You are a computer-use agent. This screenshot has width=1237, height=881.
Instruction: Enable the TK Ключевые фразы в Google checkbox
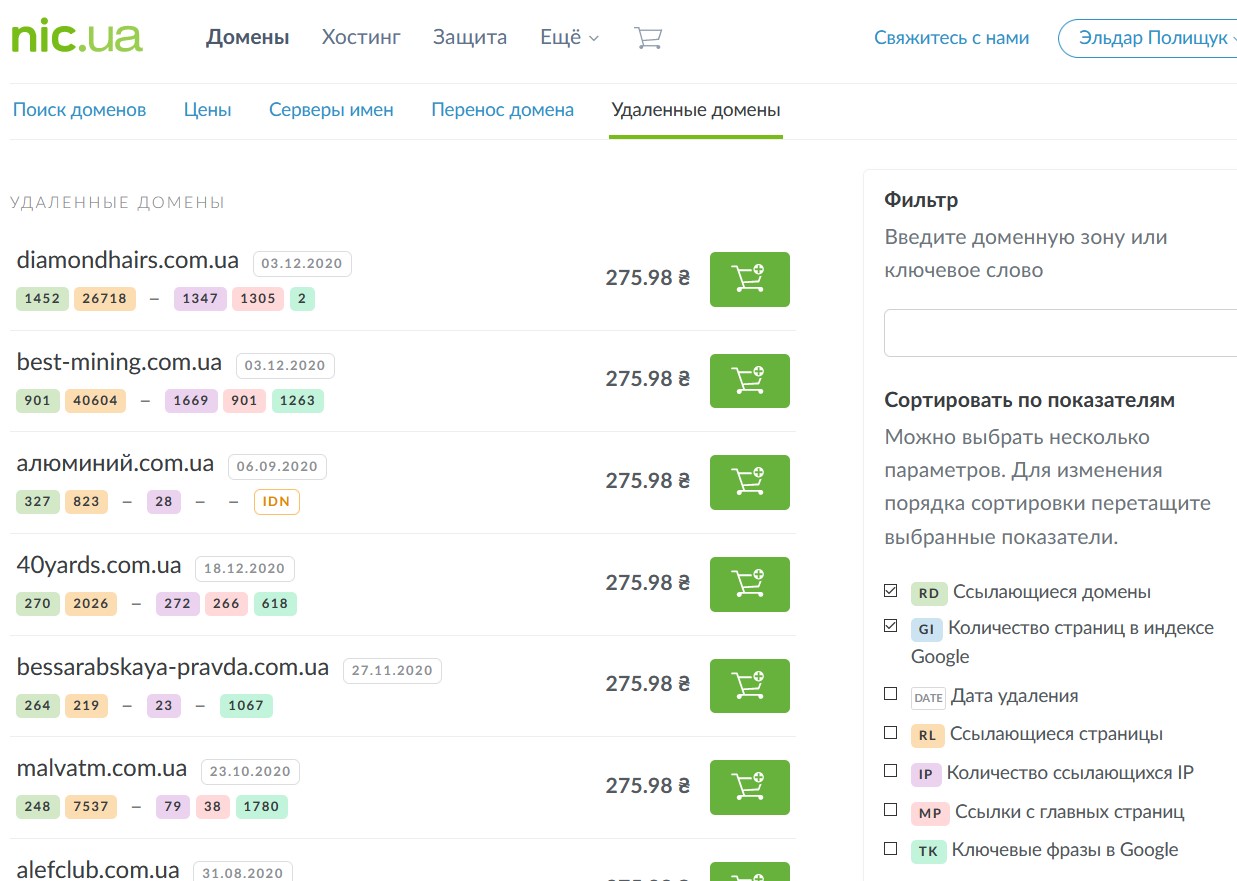891,849
